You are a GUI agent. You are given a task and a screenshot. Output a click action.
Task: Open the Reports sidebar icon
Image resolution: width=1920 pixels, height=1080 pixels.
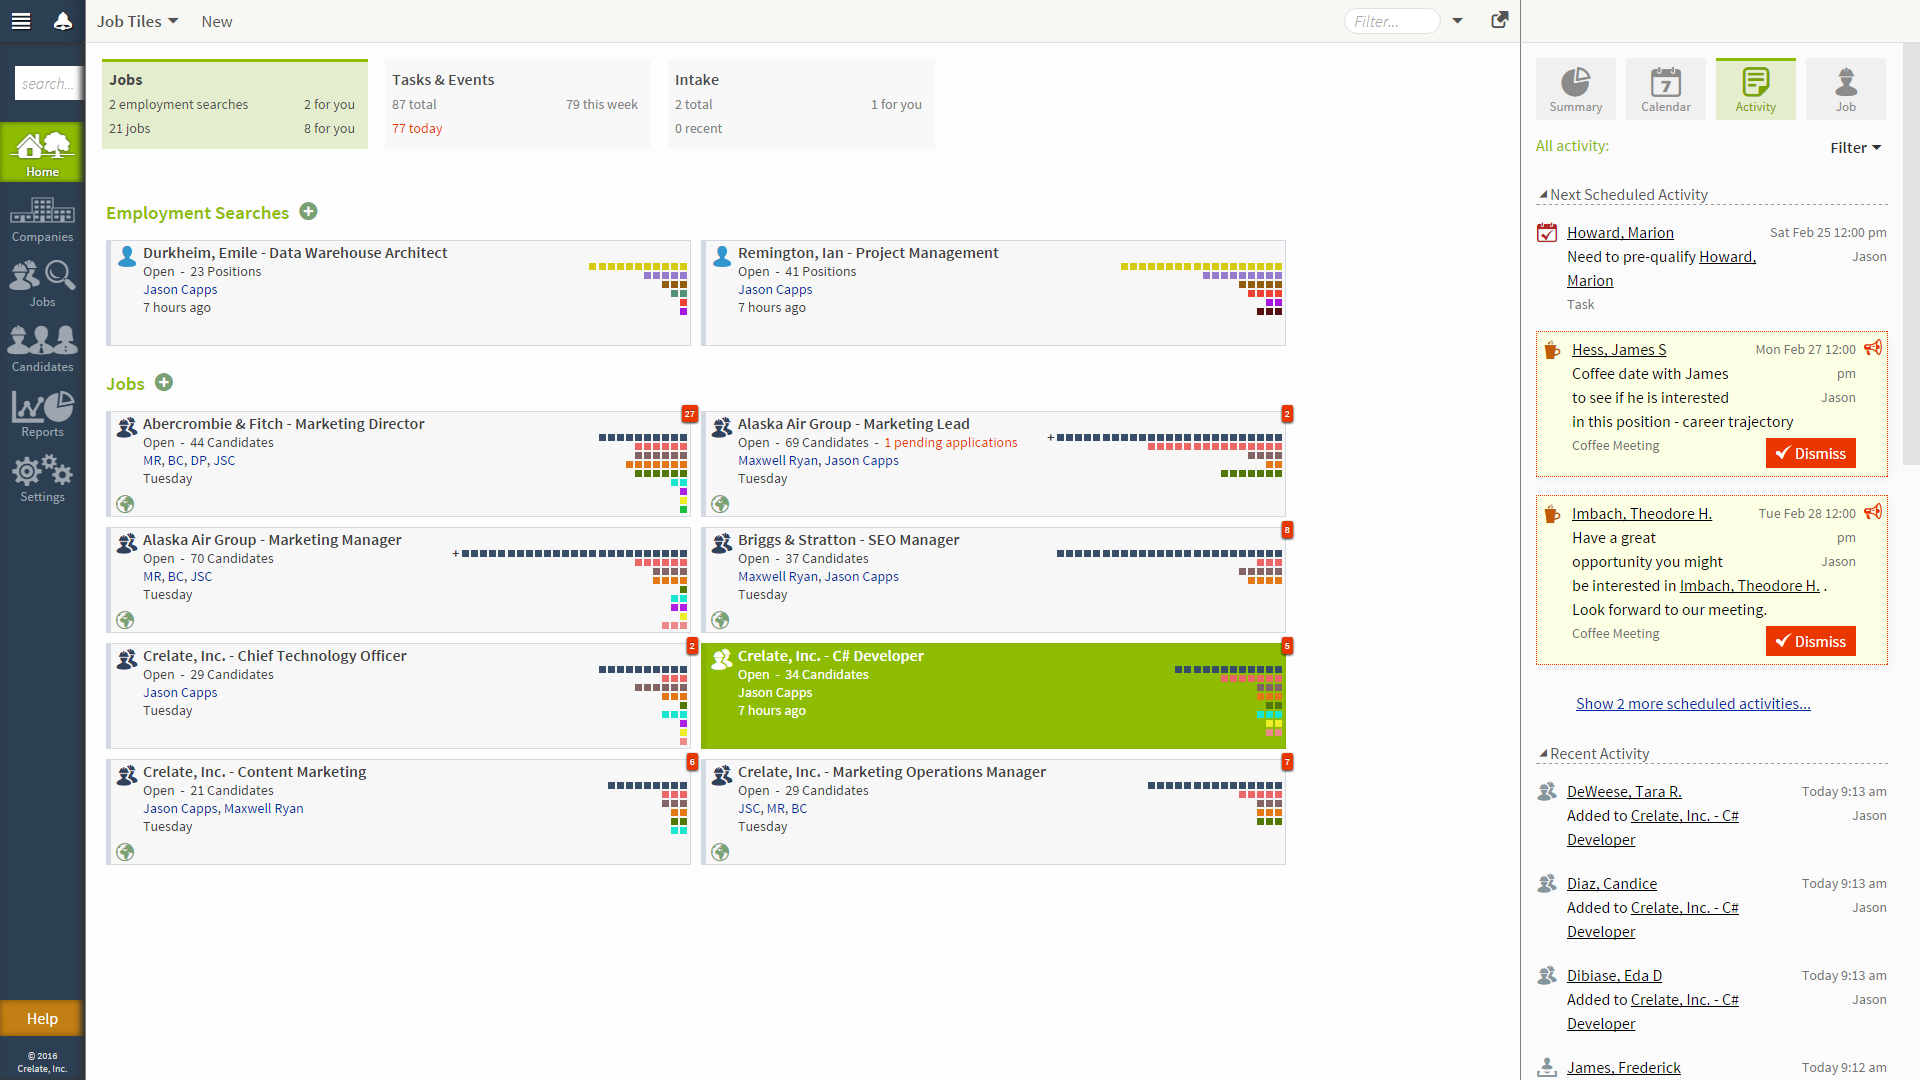pos(42,414)
